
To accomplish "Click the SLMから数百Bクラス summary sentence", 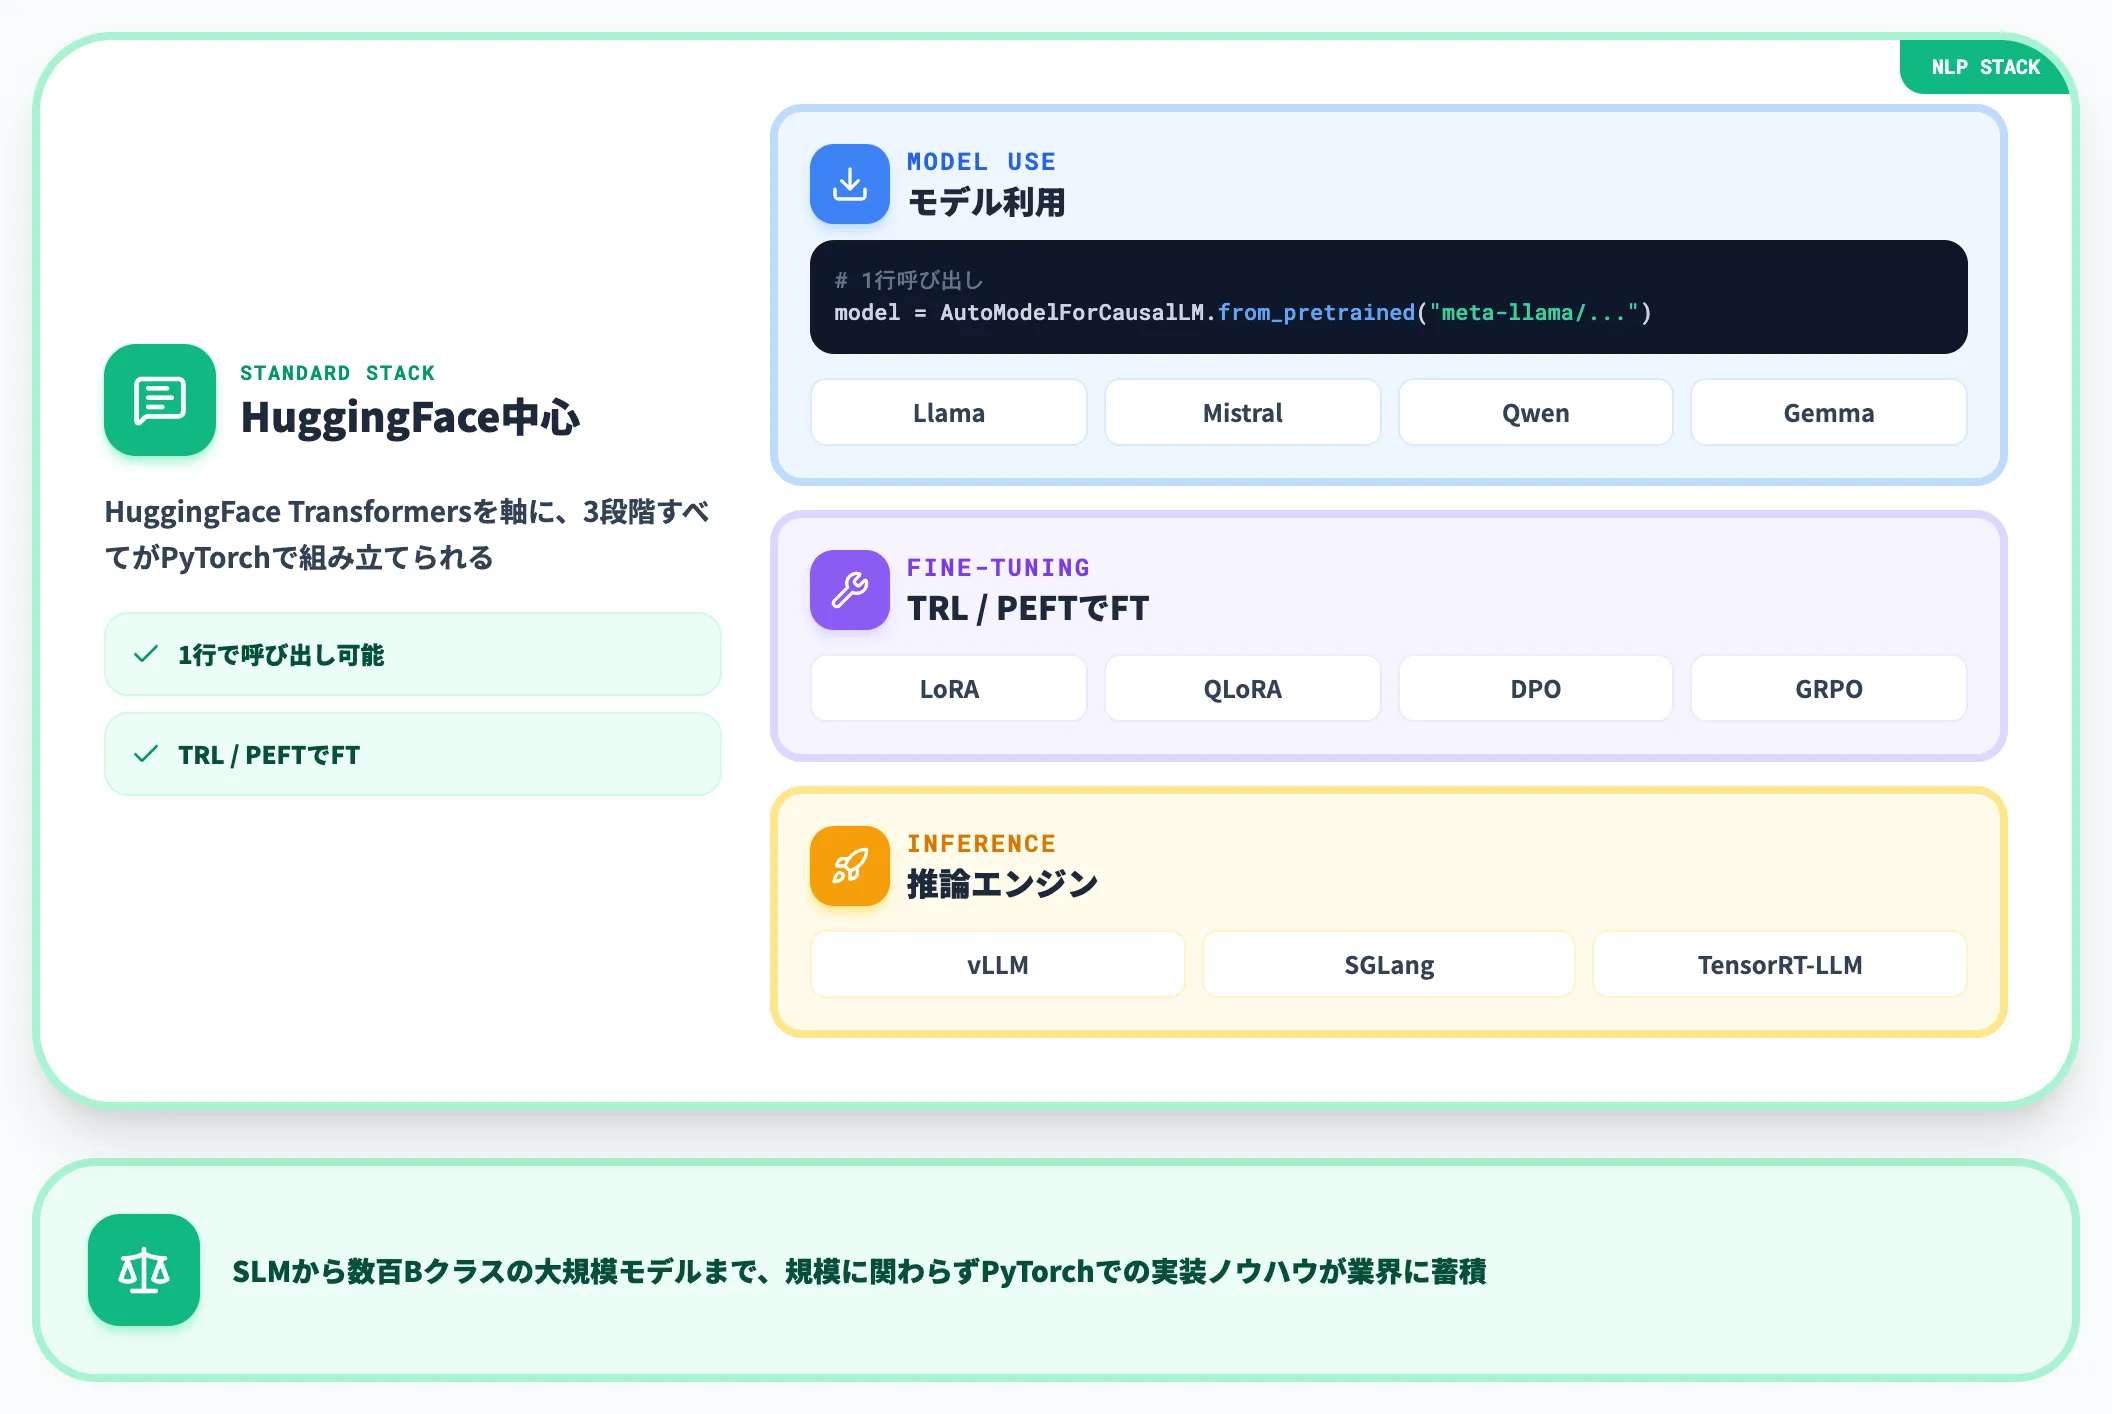I will pos(859,1271).
